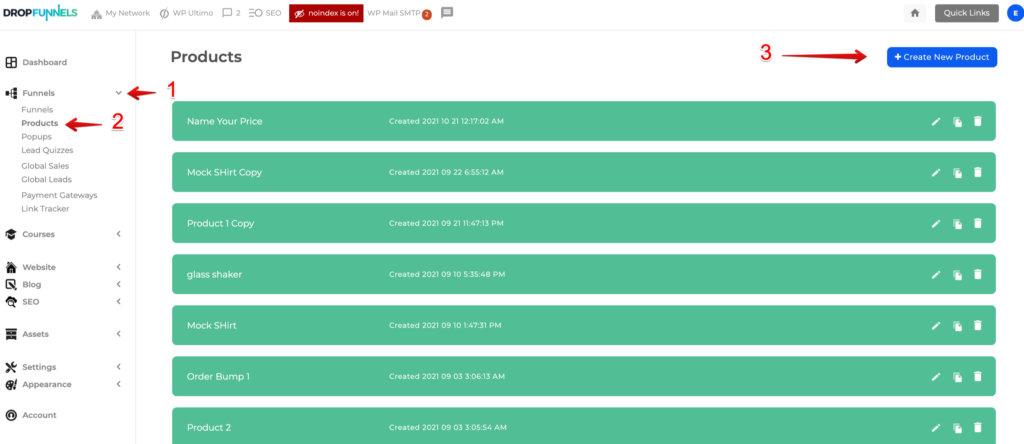This screenshot has height=444, width=1024.
Task: Expand the Courses sidebar section
Action: (x=118, y=234)
